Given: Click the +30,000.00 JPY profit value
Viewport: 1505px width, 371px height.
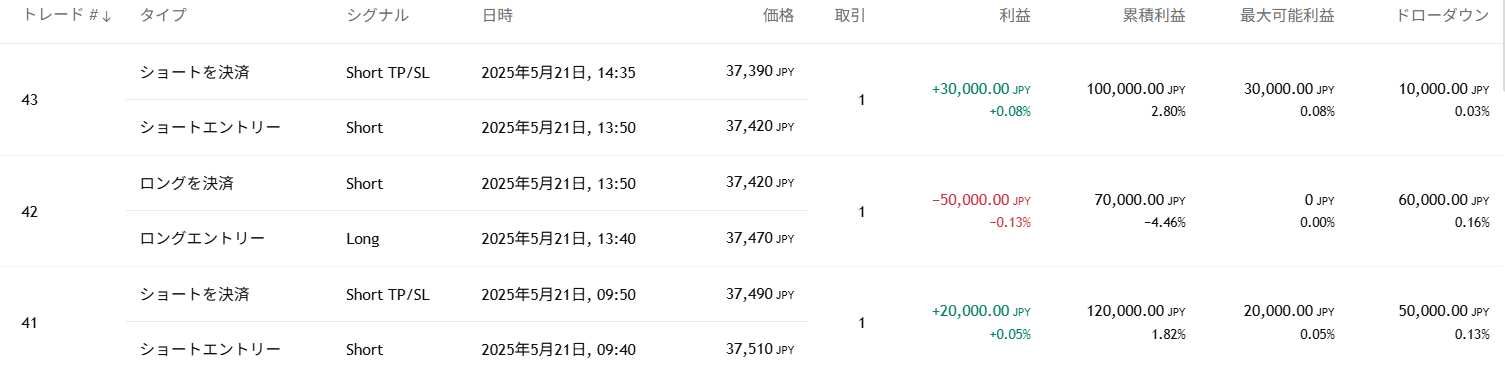Looking at the screenshot, I should click(x=981, y=89).
